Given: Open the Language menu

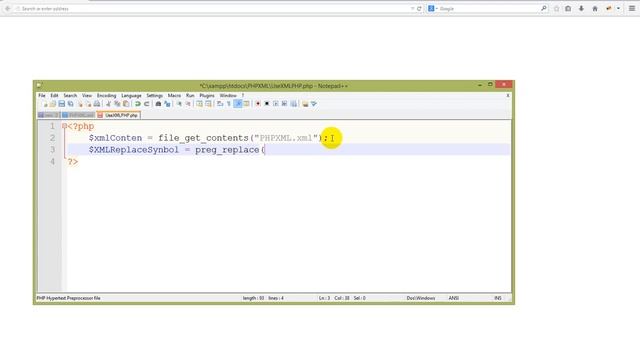Looking at the screenshot, I should click(131, 96).
